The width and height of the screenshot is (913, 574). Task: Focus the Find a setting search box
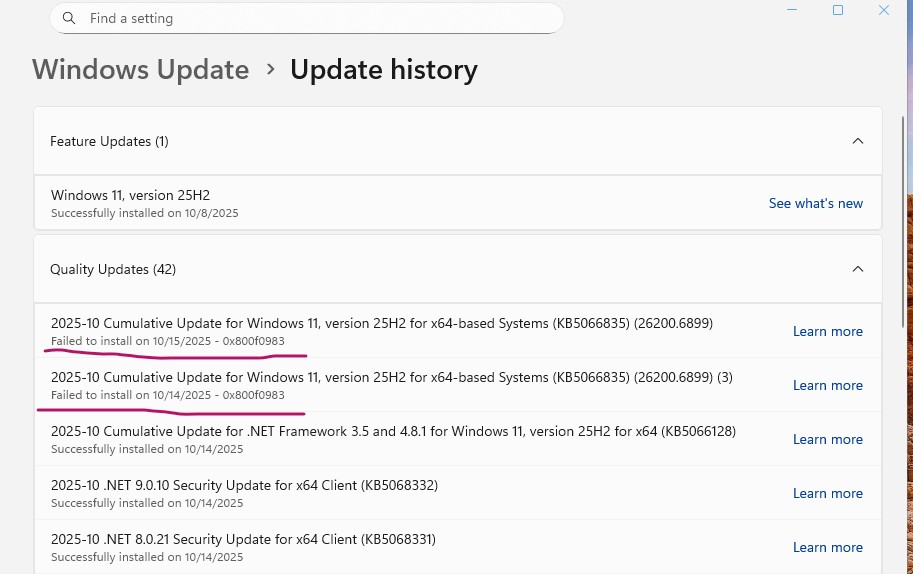pyautogui.click(x=307, y=18)
